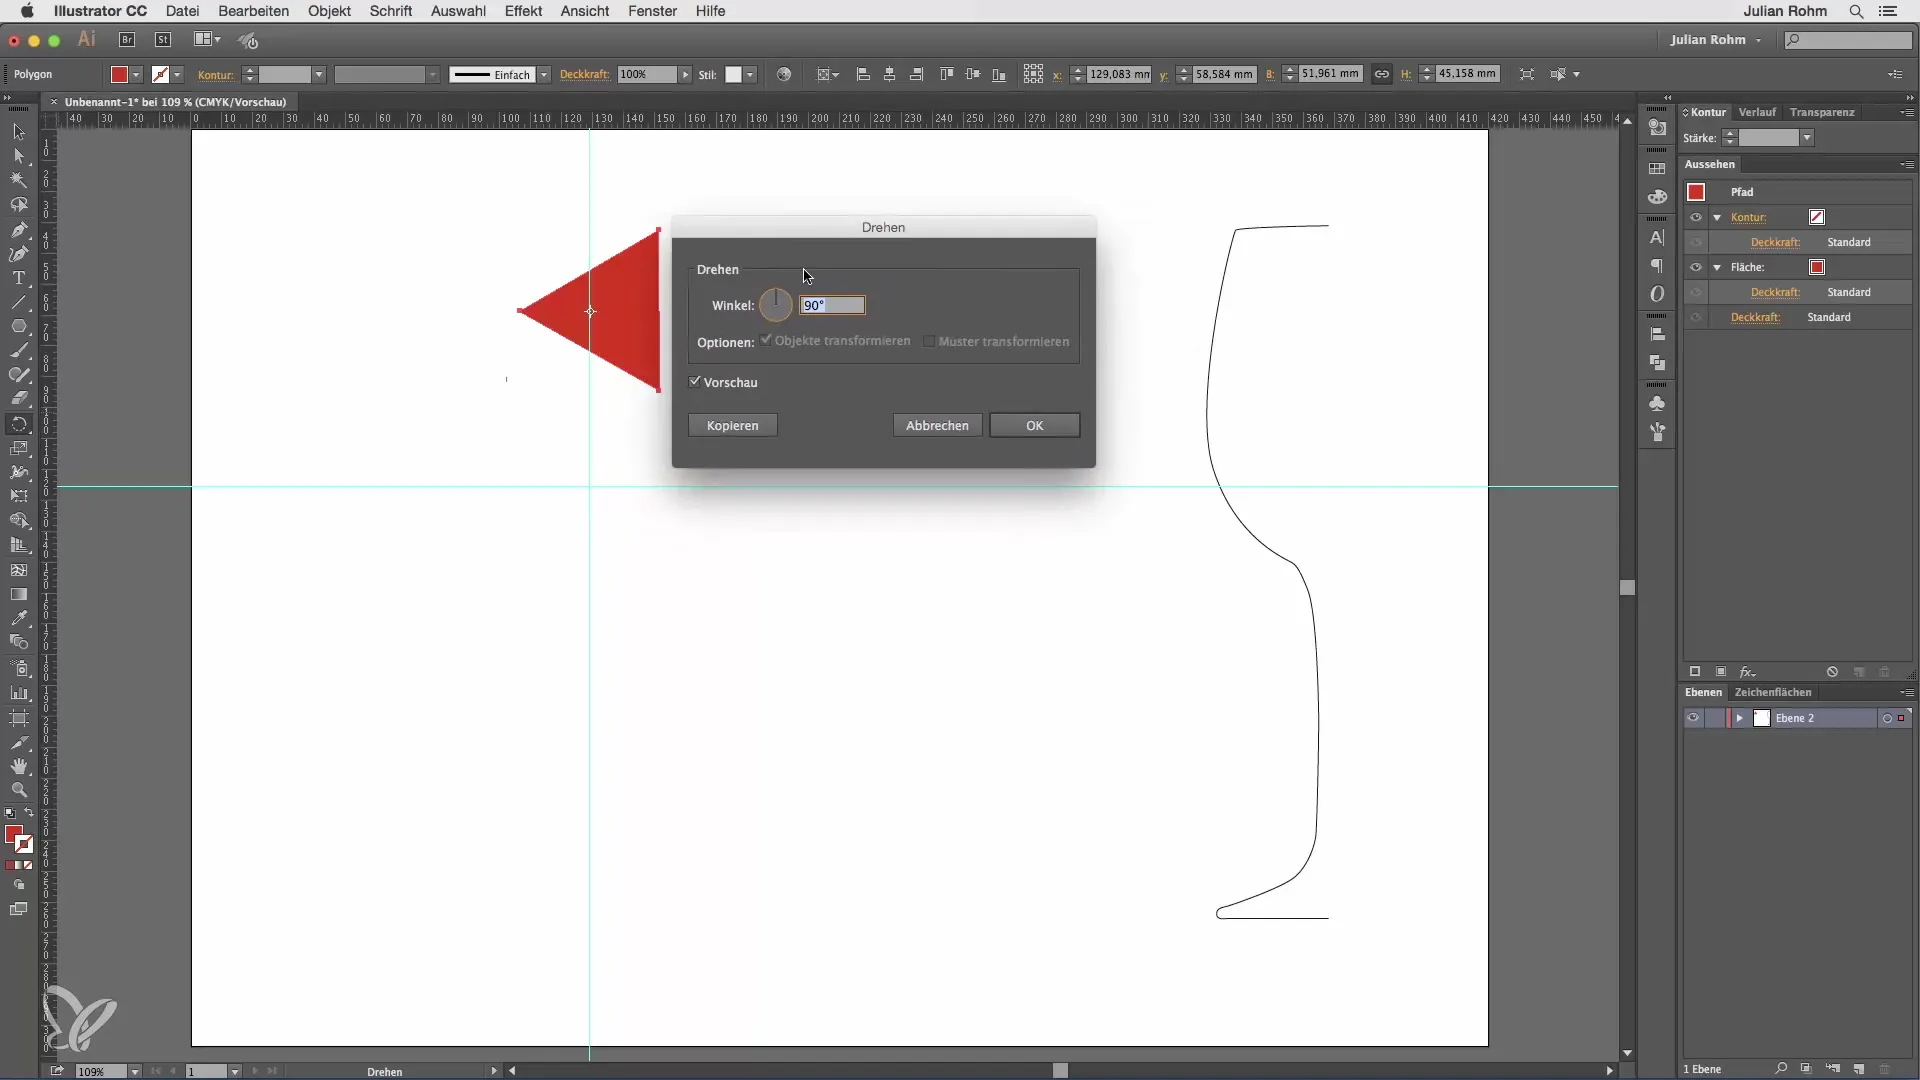Hide the Fläche appearance row eye

pos(1696,267)
